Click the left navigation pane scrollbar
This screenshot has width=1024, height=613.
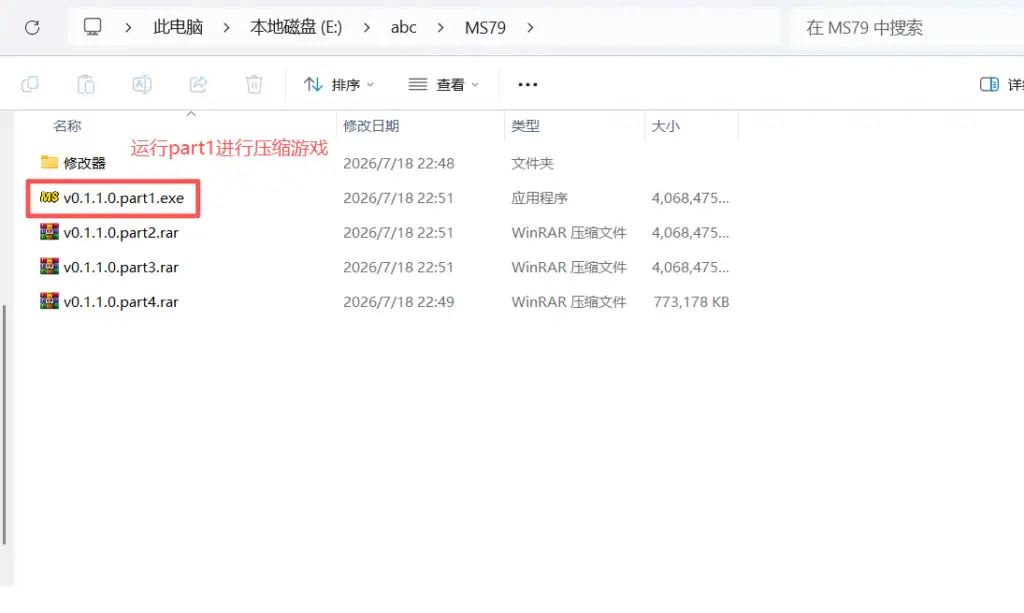[x=5, y=424]
